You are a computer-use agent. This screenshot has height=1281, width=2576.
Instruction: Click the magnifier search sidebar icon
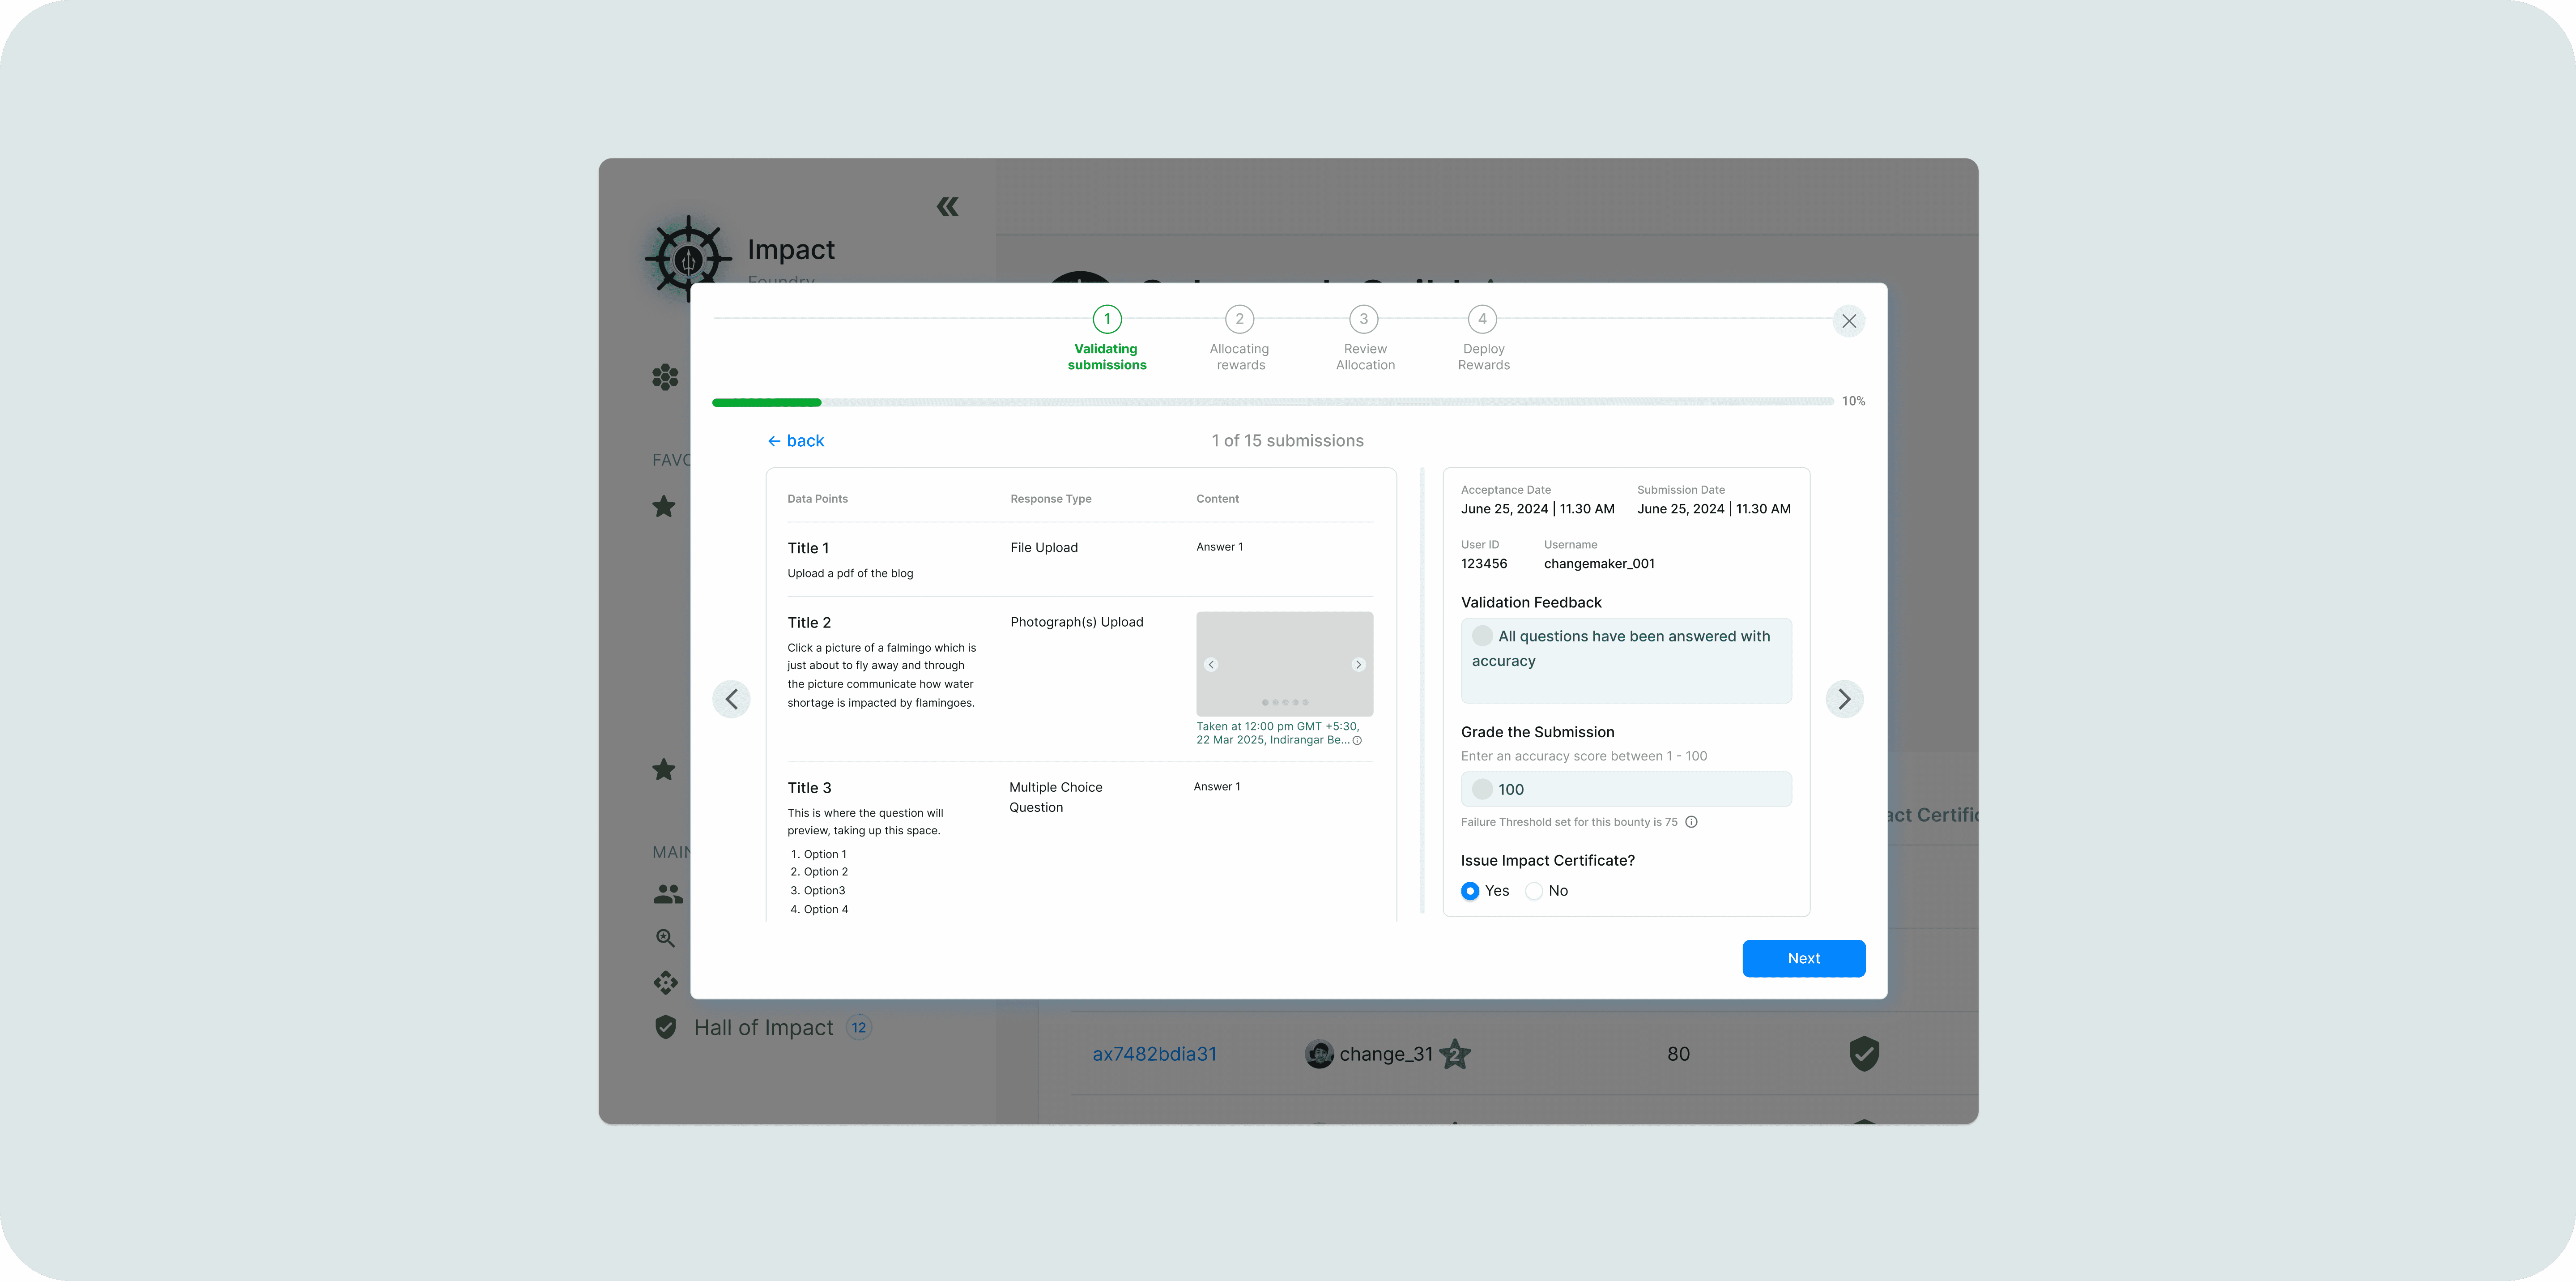665,938
